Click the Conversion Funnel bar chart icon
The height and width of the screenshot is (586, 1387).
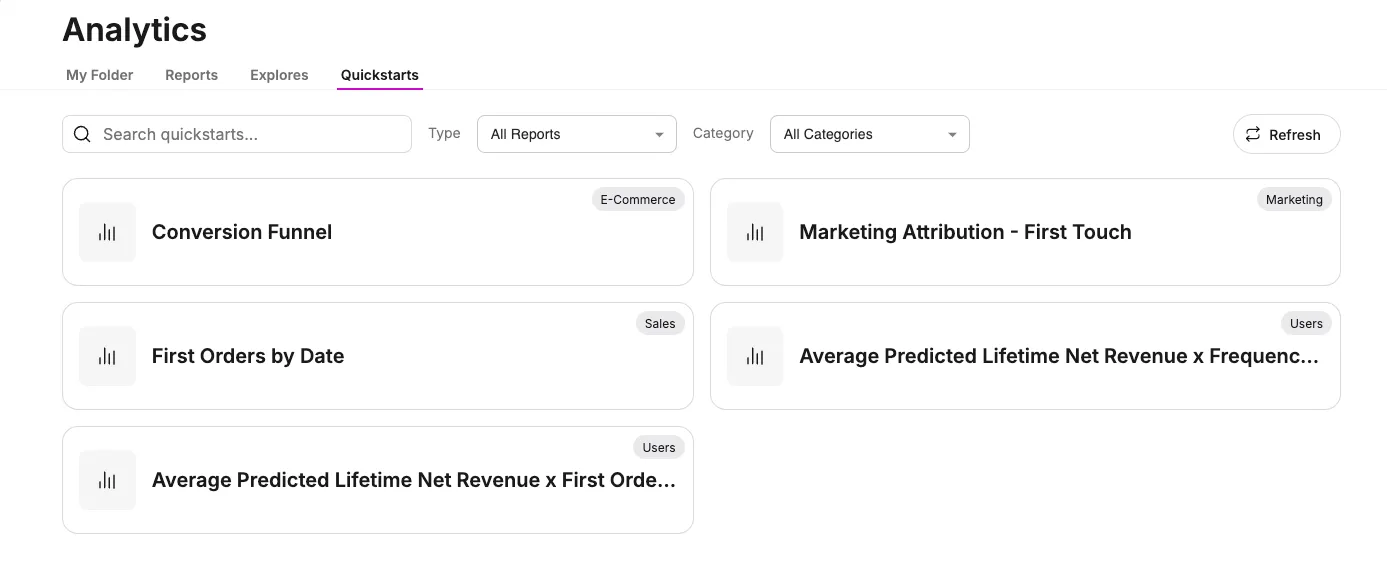107,232
